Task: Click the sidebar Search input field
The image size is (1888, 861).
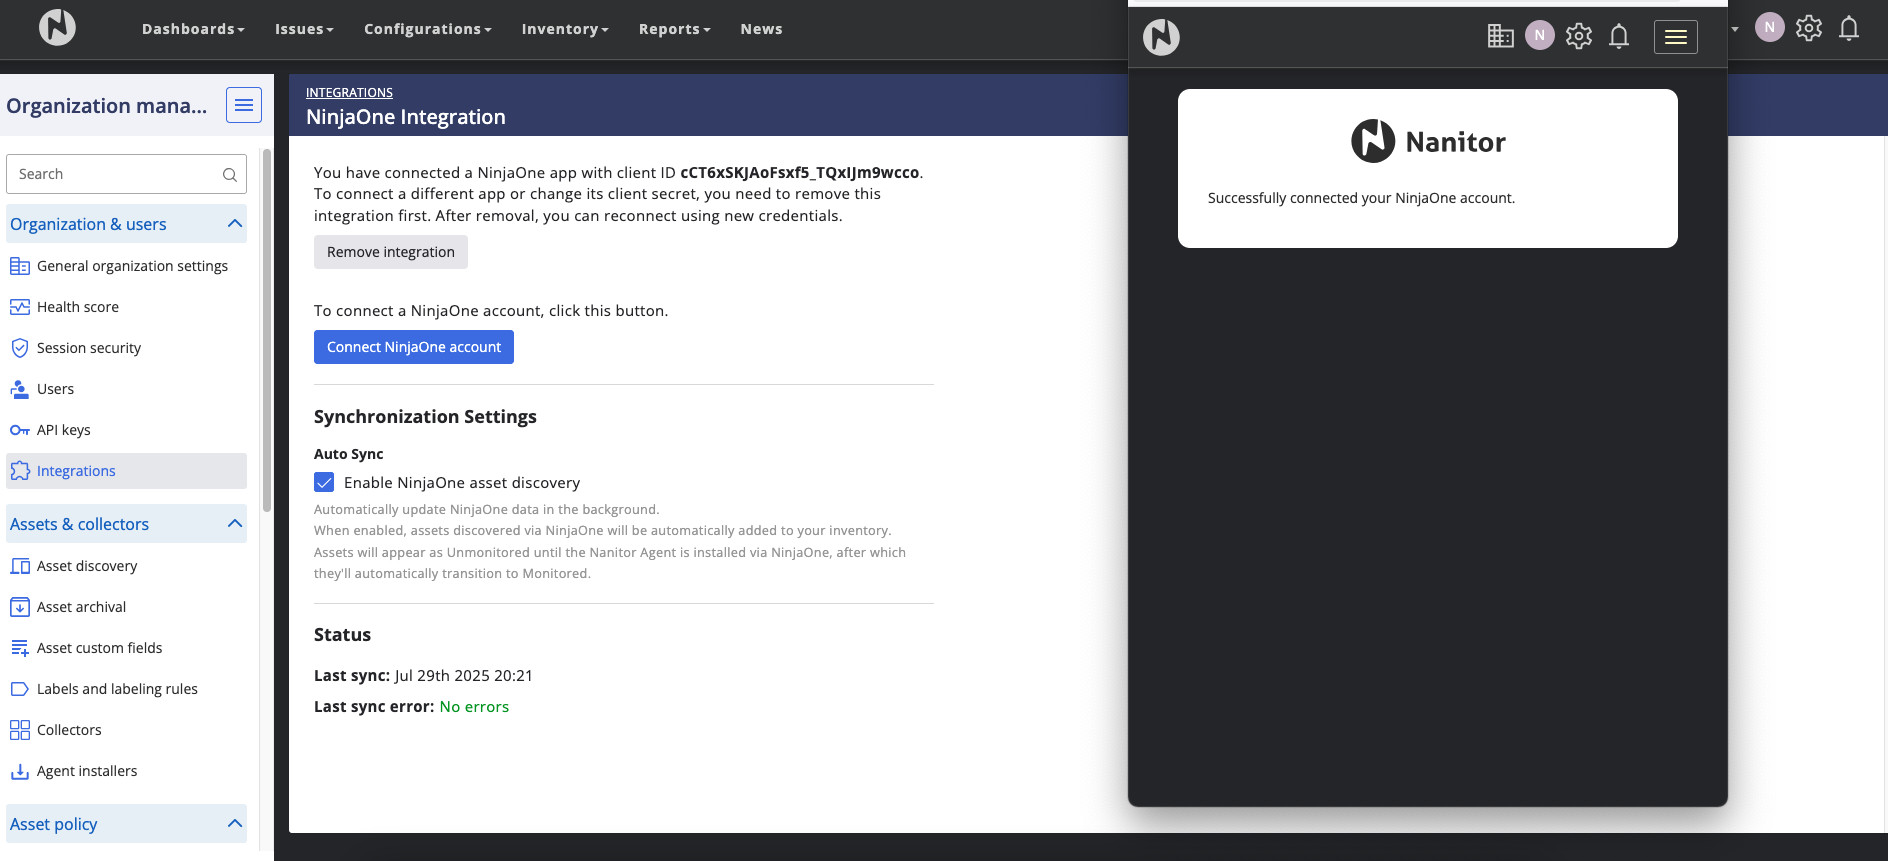Action: point(115,174)
